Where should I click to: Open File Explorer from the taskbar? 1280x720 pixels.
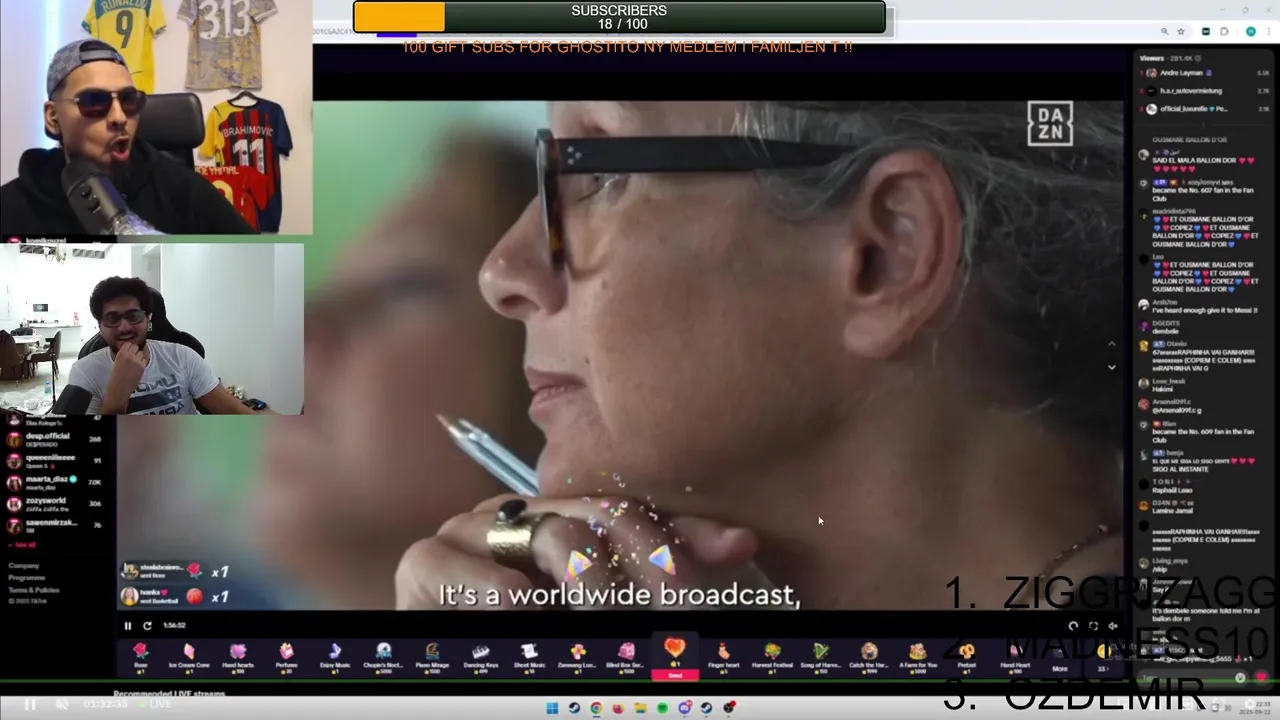click(640, 708)
